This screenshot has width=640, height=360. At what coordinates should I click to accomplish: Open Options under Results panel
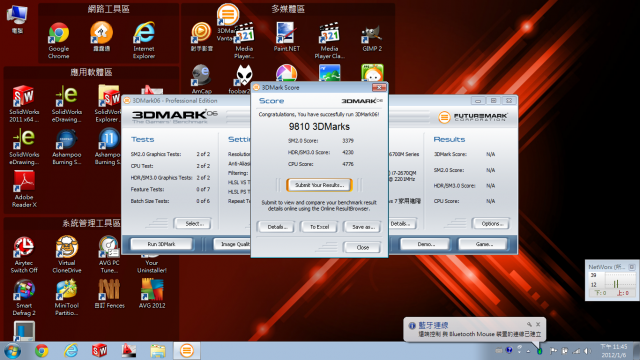coord(491,224)
